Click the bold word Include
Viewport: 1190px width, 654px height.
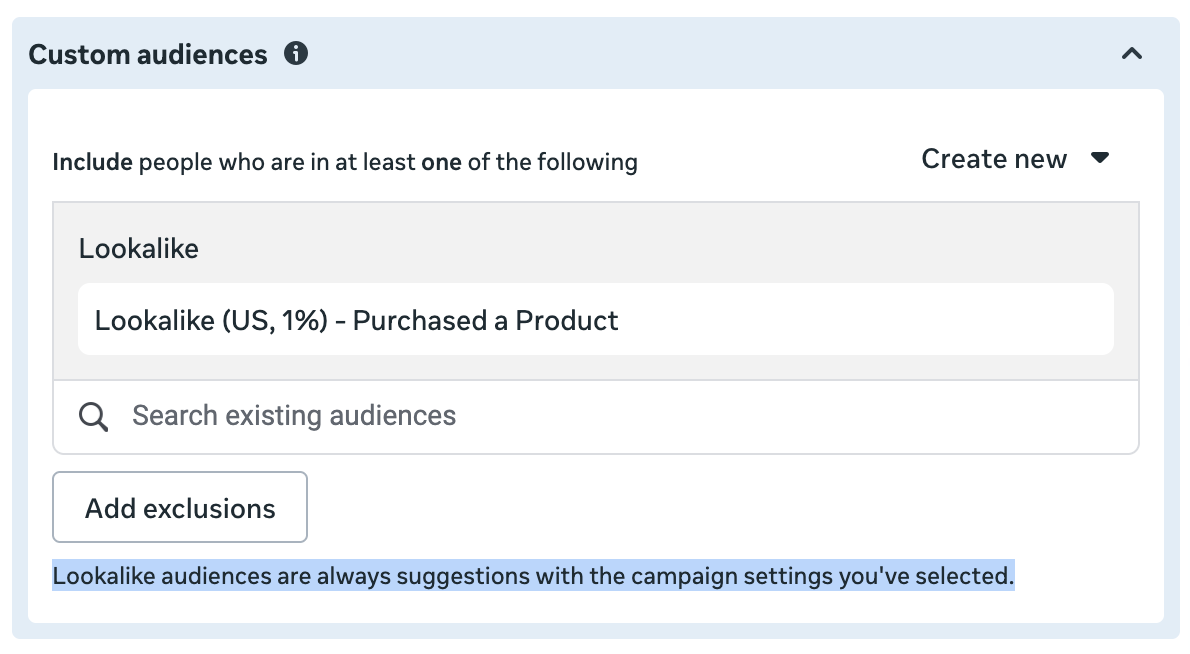pos(92,162)
